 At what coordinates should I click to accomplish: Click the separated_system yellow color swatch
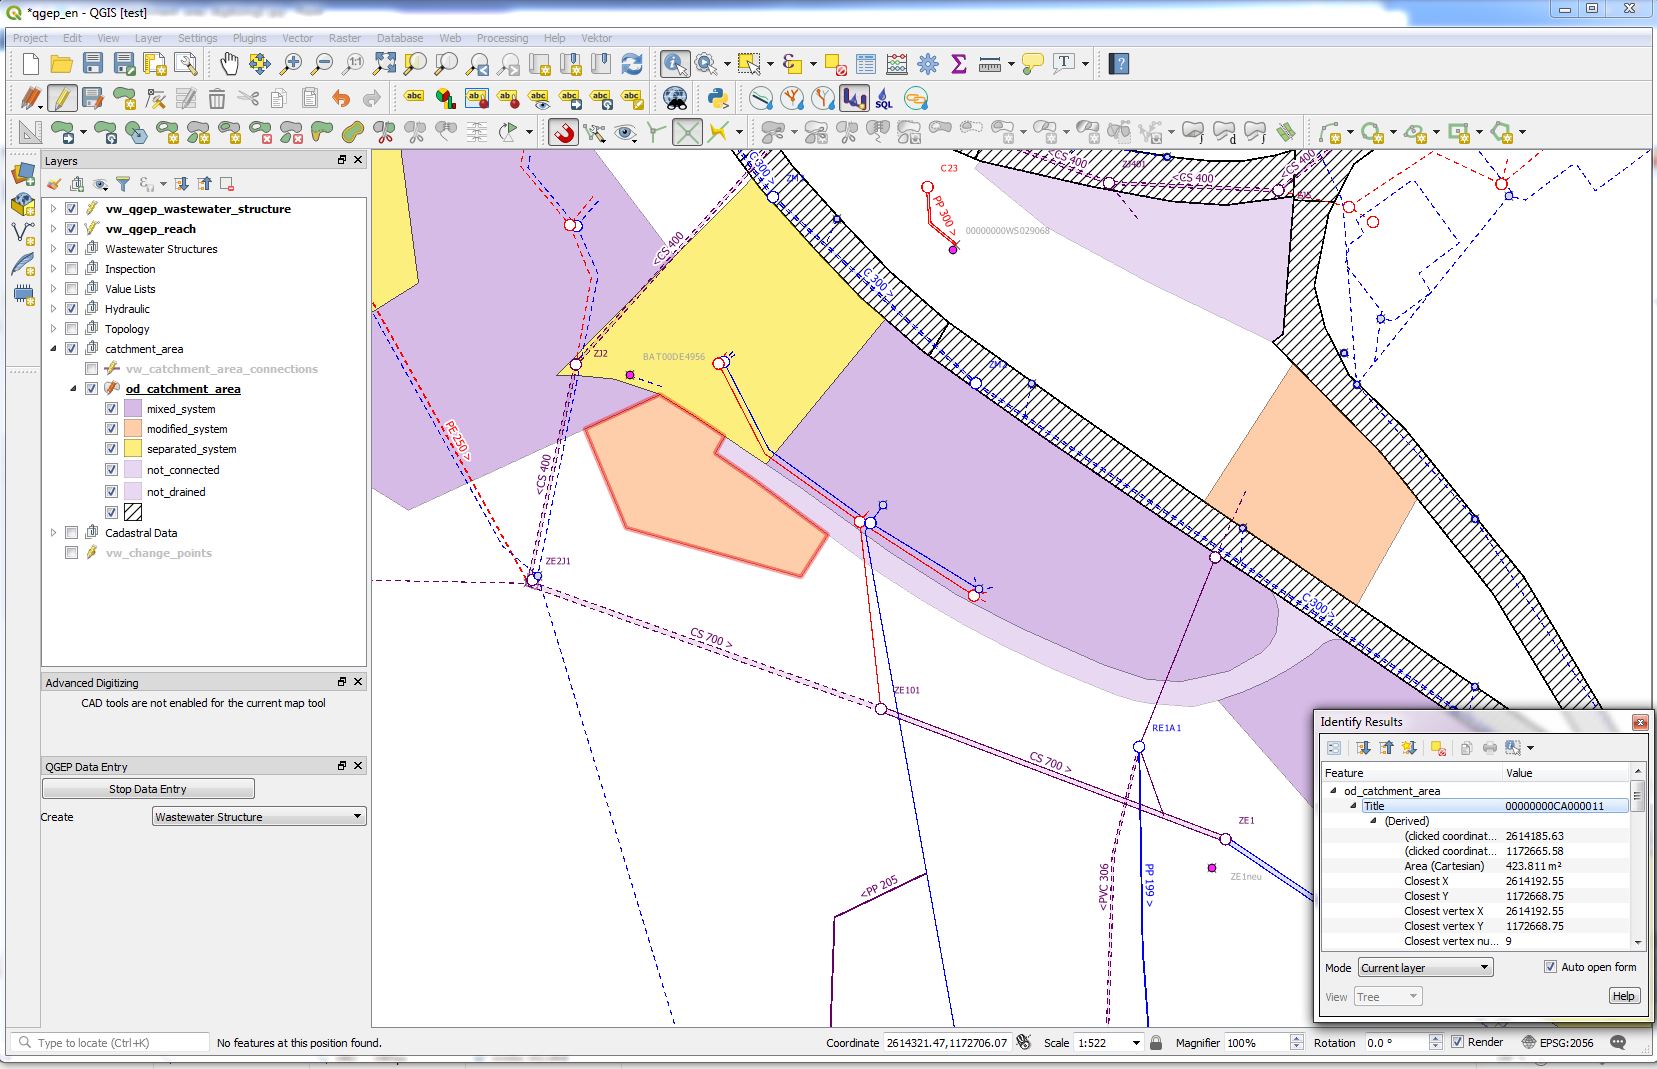point(133,449)
